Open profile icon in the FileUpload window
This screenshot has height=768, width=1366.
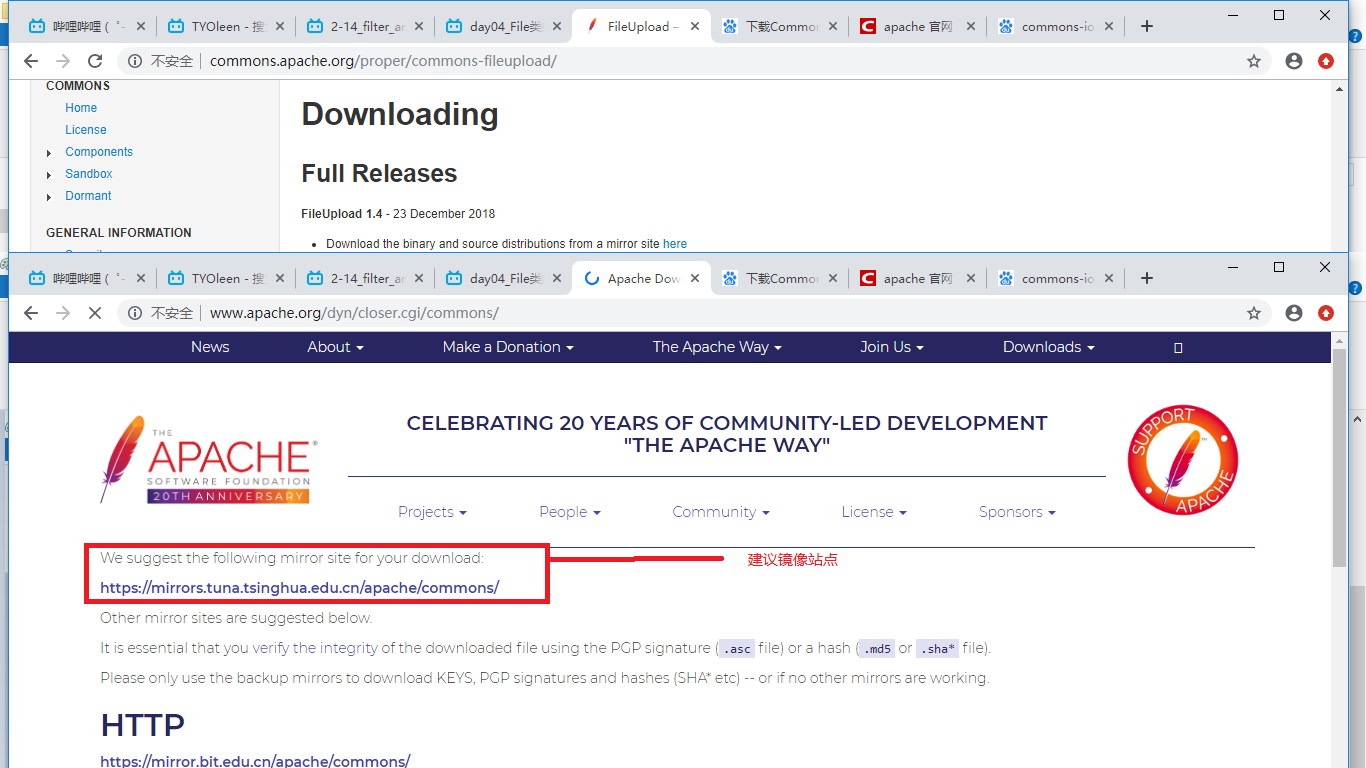click(1294, 61)
